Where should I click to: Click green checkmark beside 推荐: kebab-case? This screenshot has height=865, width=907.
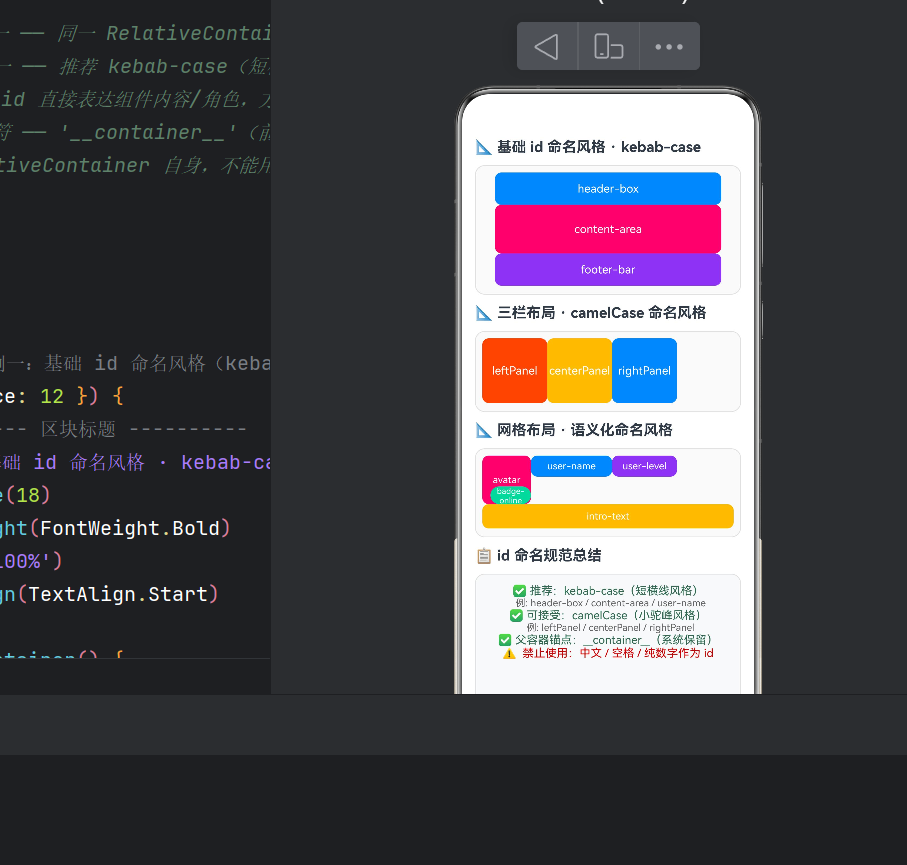tap(519, 591)
